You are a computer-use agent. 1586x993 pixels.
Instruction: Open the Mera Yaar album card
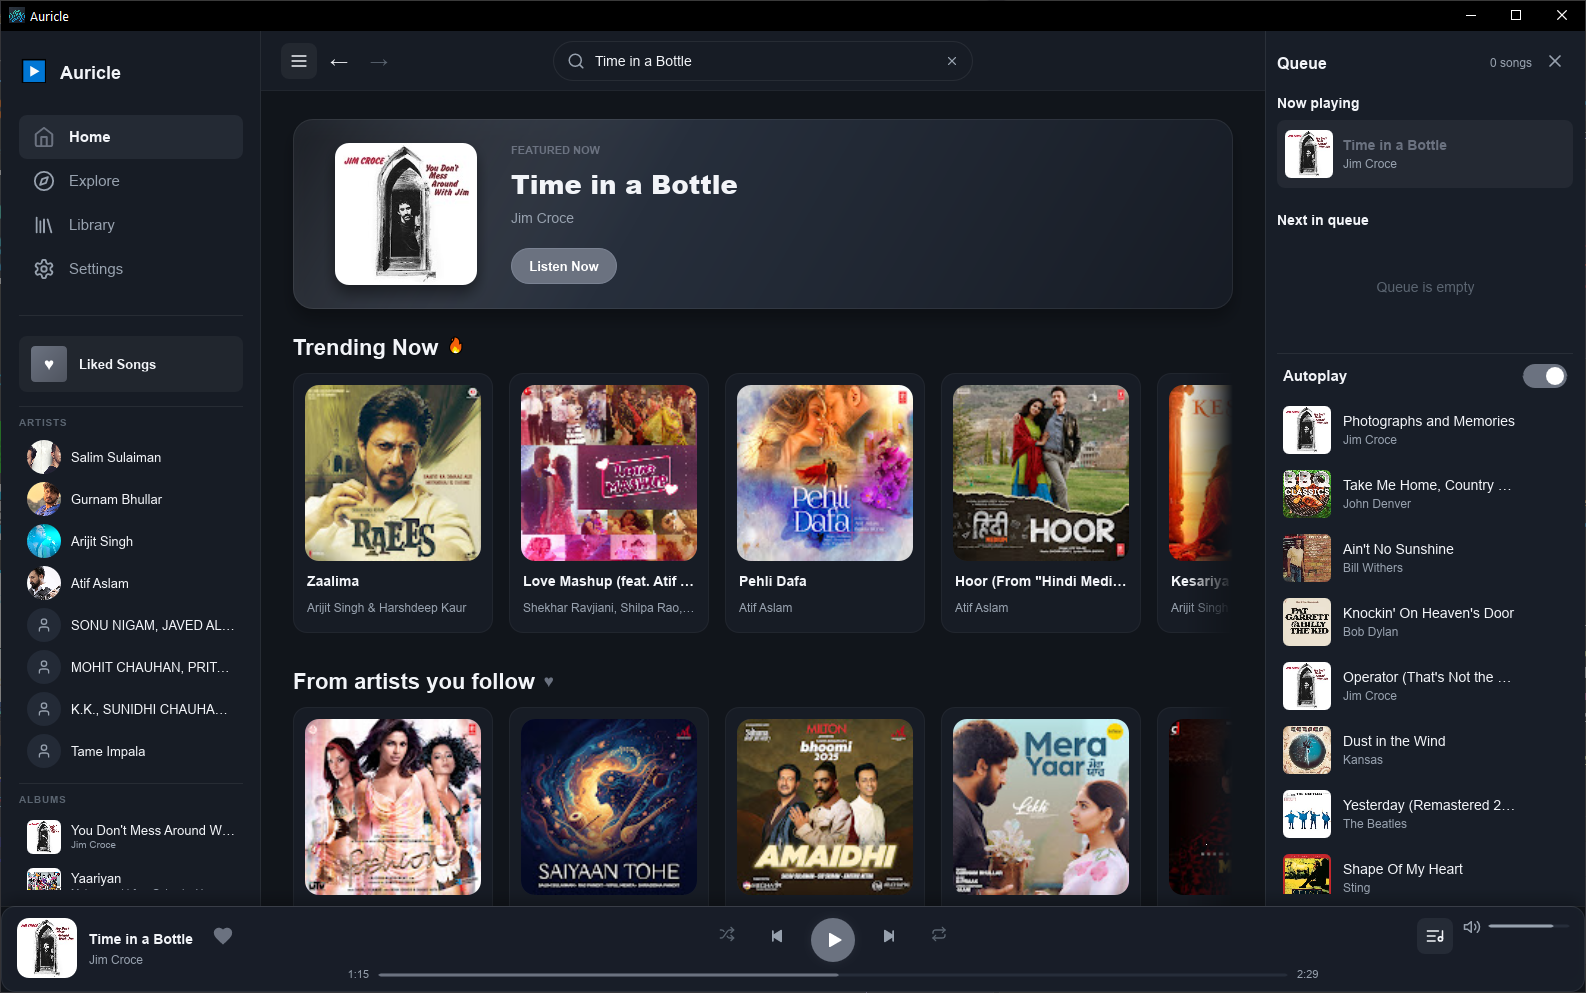tap(1041, 807)
